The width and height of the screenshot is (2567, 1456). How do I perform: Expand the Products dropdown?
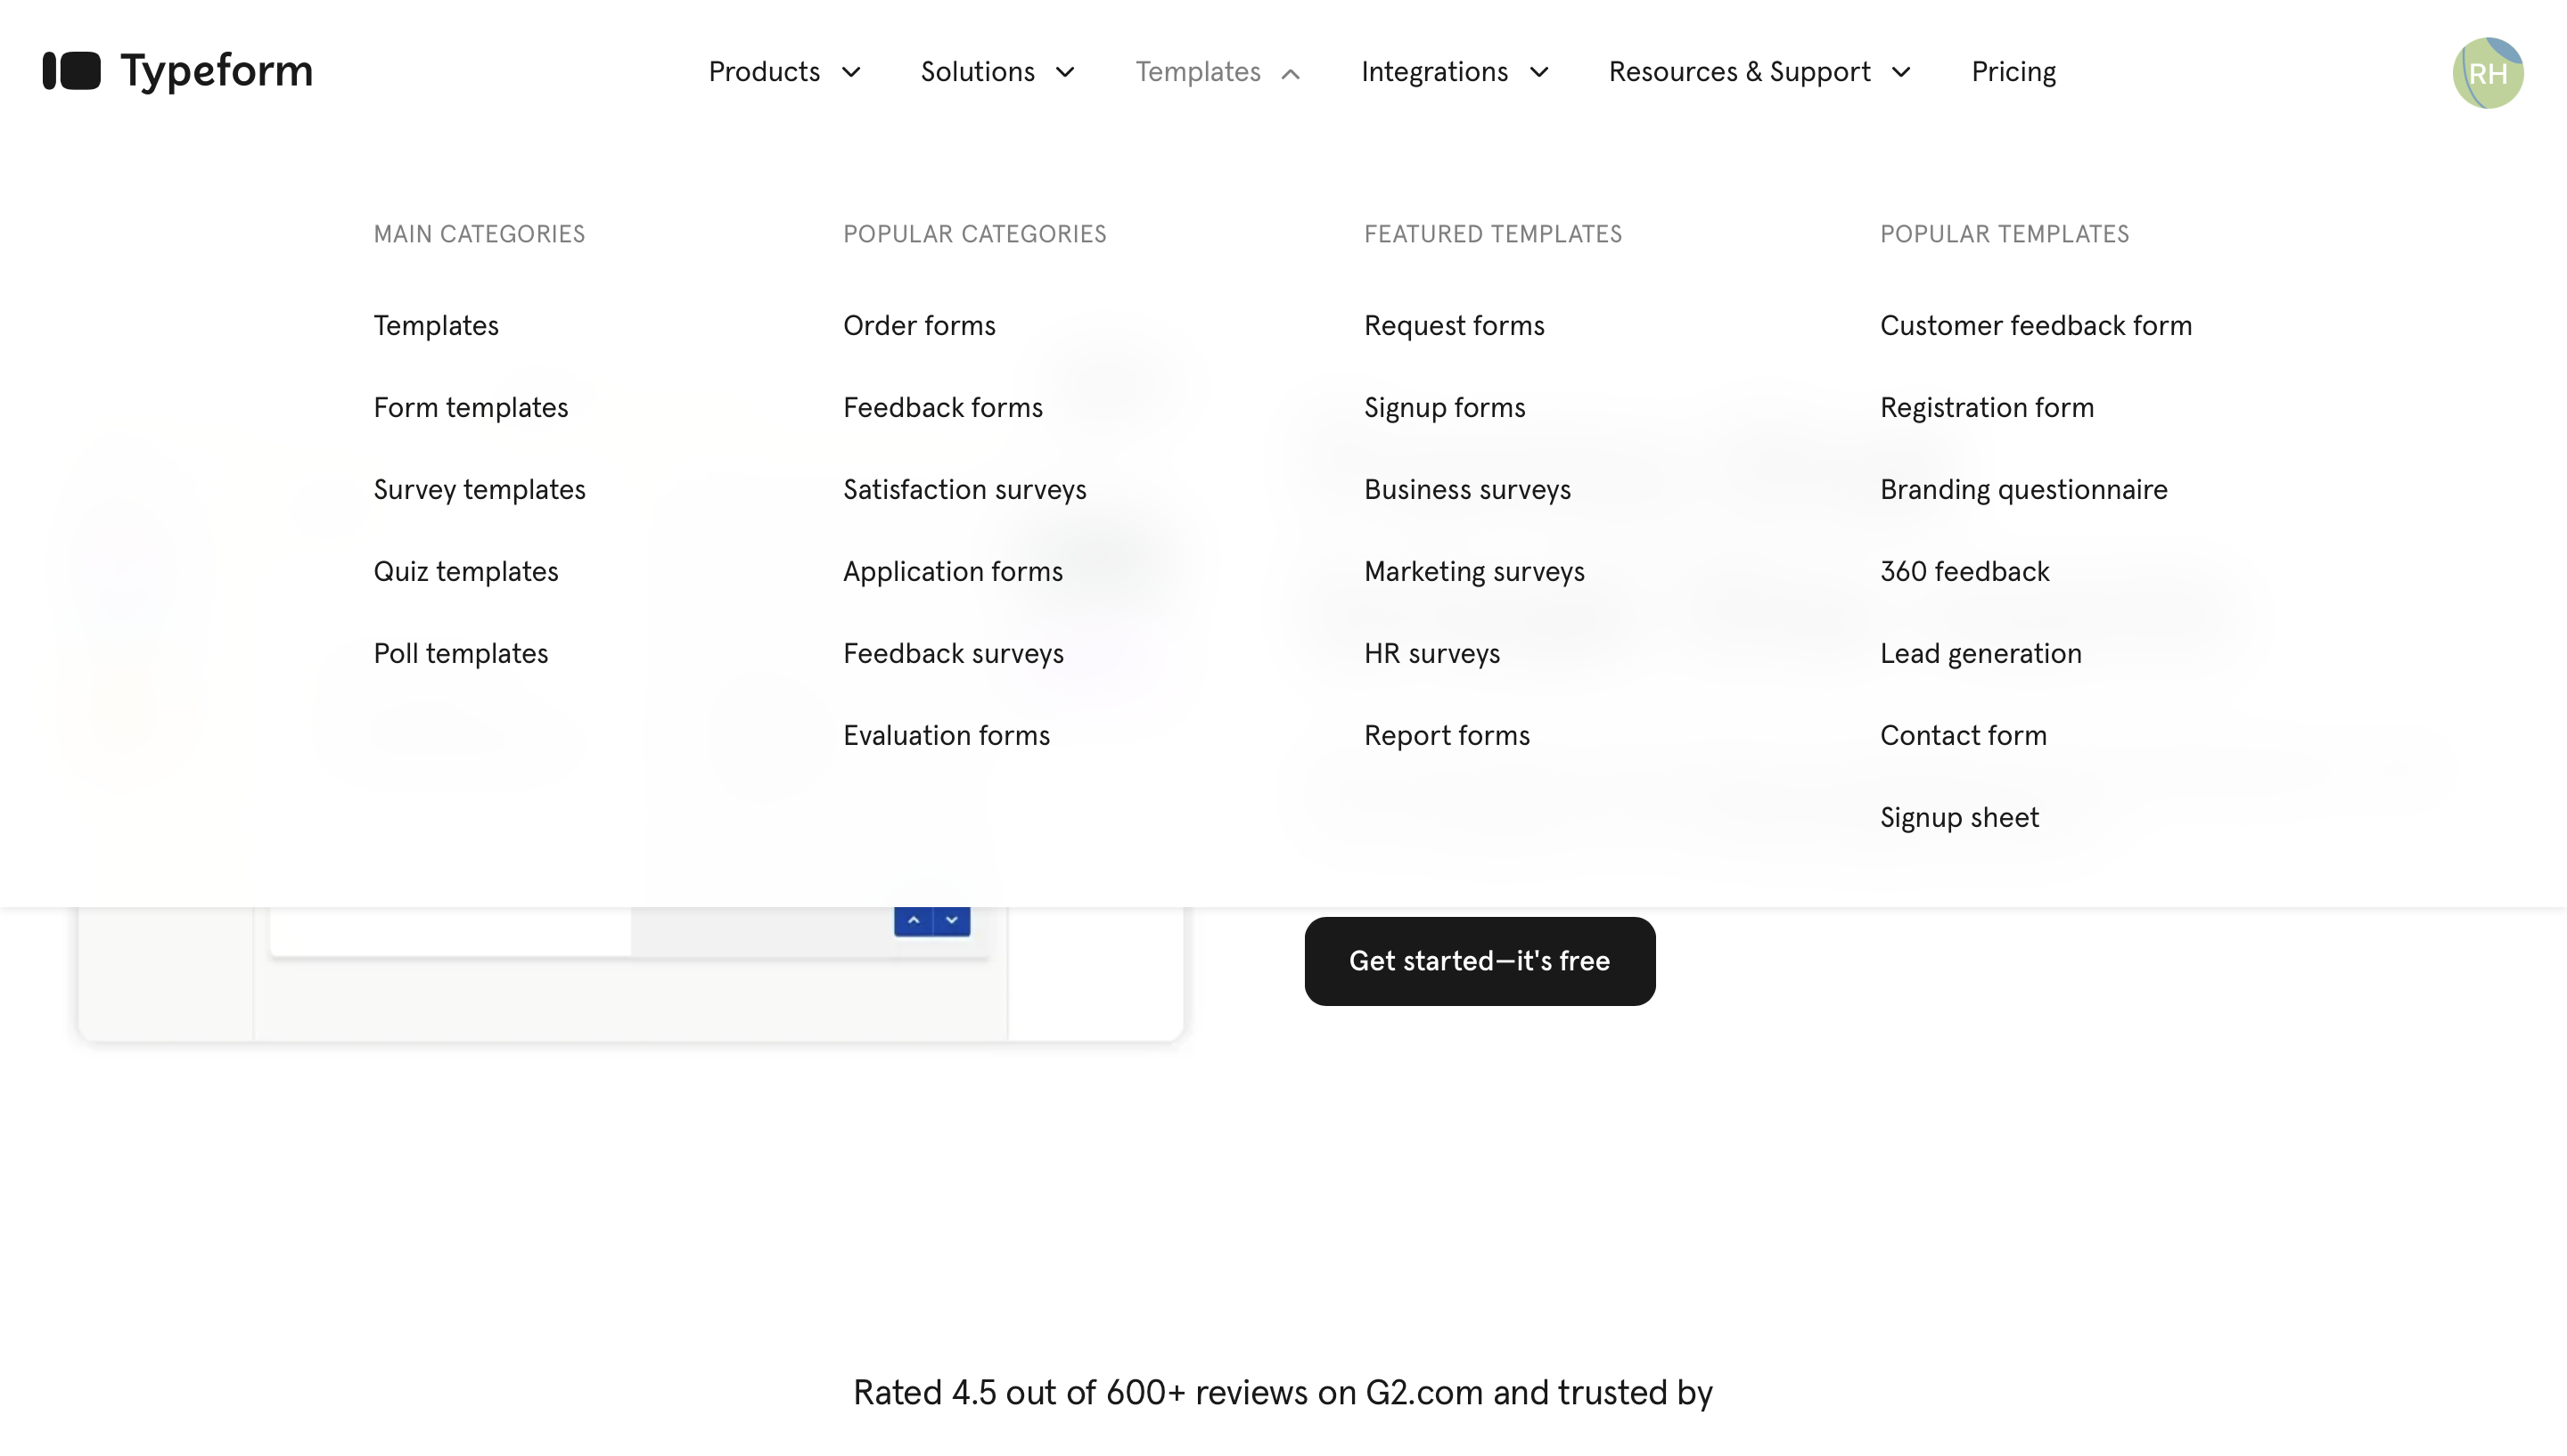coord(785,72)
